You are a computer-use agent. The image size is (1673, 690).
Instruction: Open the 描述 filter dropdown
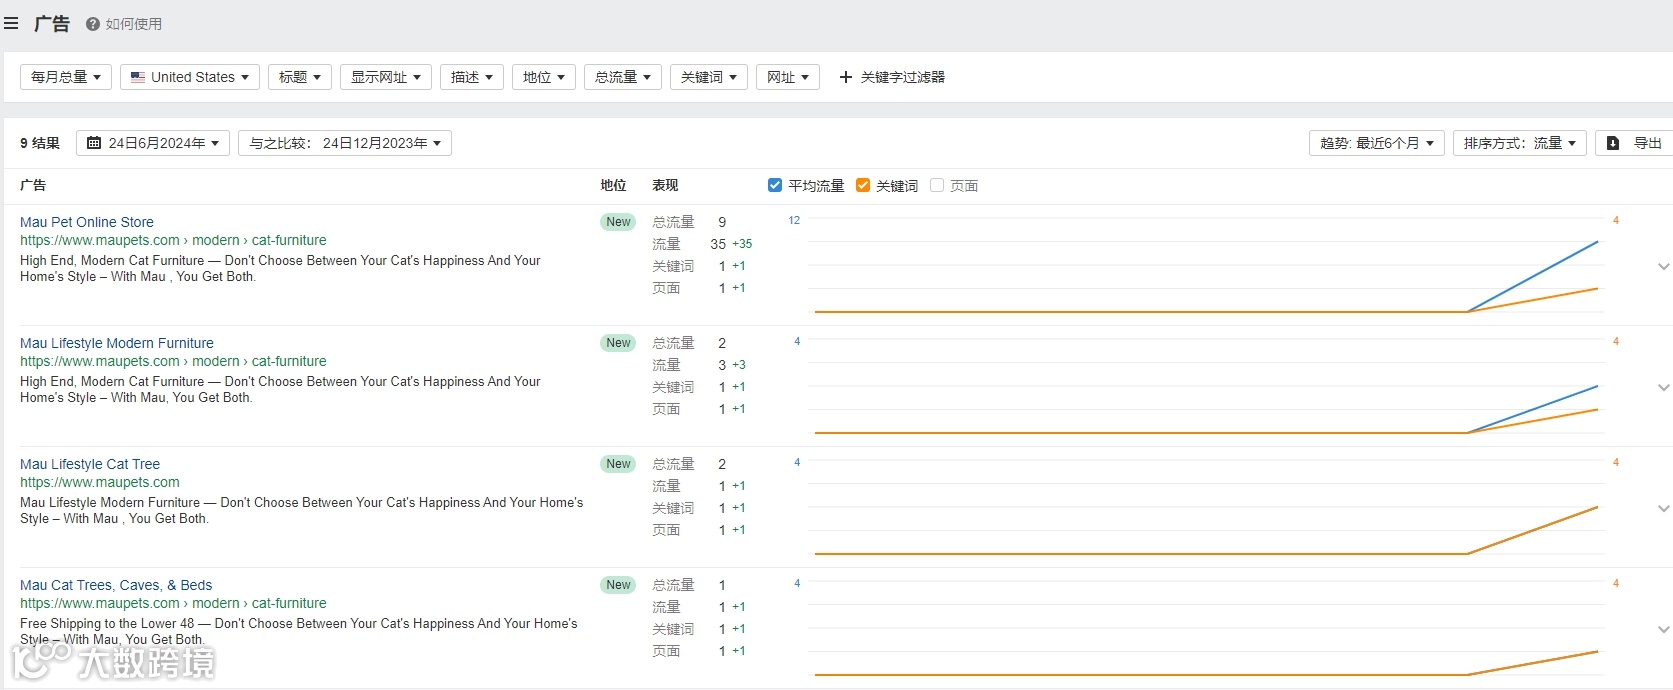coord(472,77)
